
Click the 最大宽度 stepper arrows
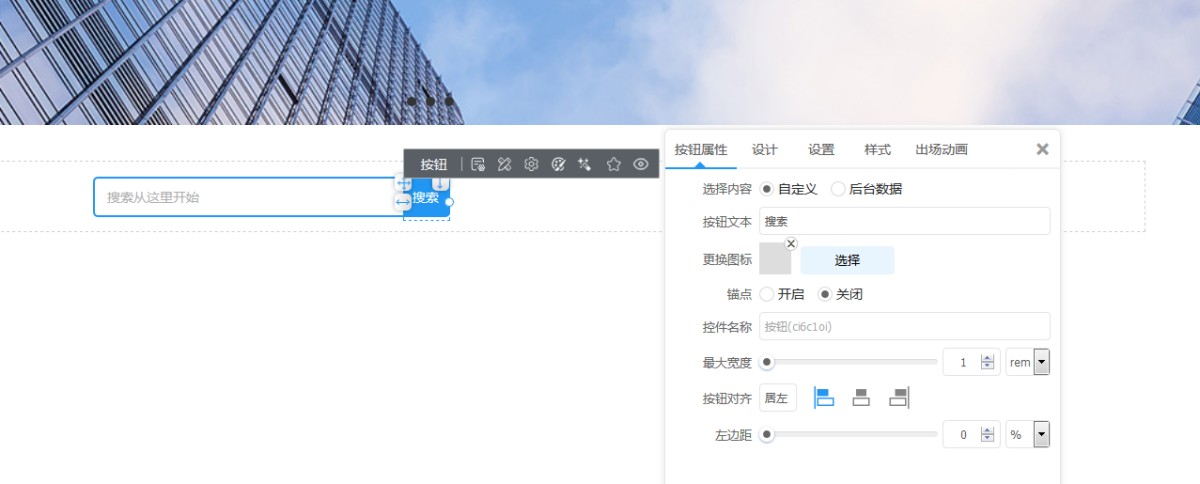(x=988, y=363)
